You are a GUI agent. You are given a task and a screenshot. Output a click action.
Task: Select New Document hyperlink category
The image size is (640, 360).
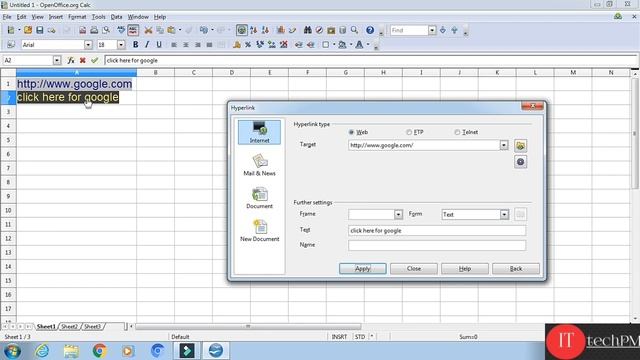(259, 231)
